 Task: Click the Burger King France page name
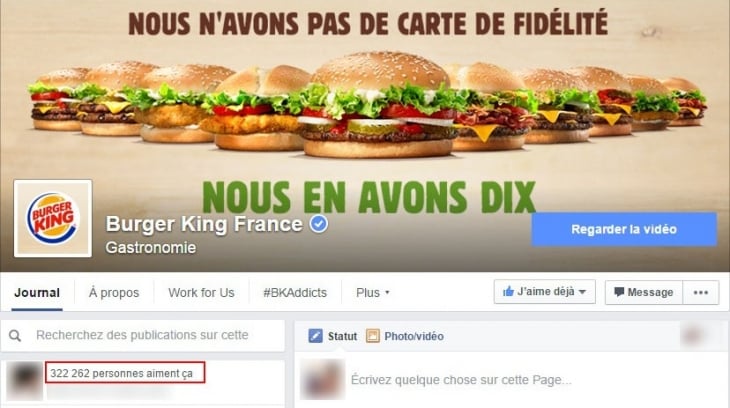pyautogui.click(x=204, y=224)
